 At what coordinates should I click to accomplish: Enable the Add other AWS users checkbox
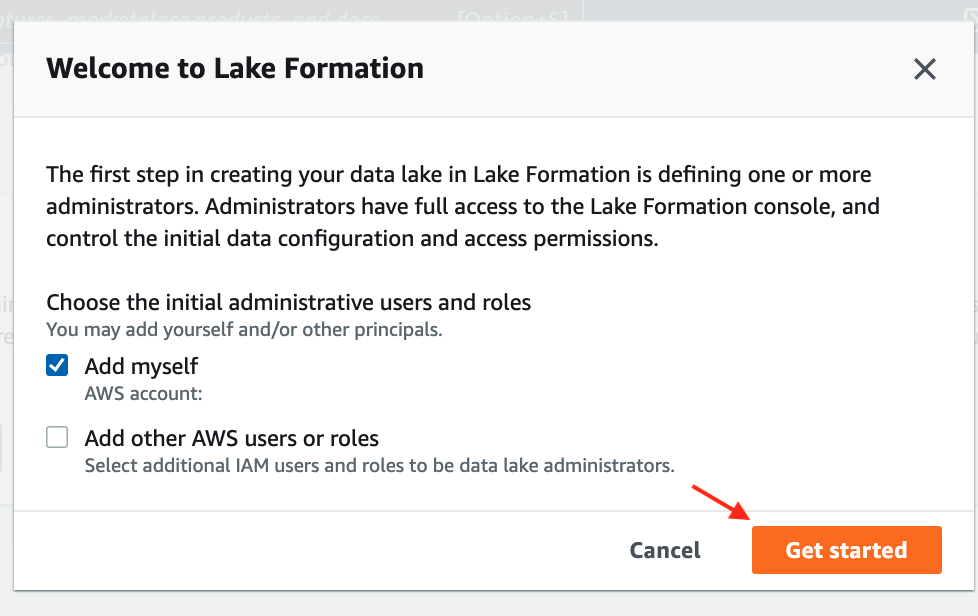click(x=57, y=437)
